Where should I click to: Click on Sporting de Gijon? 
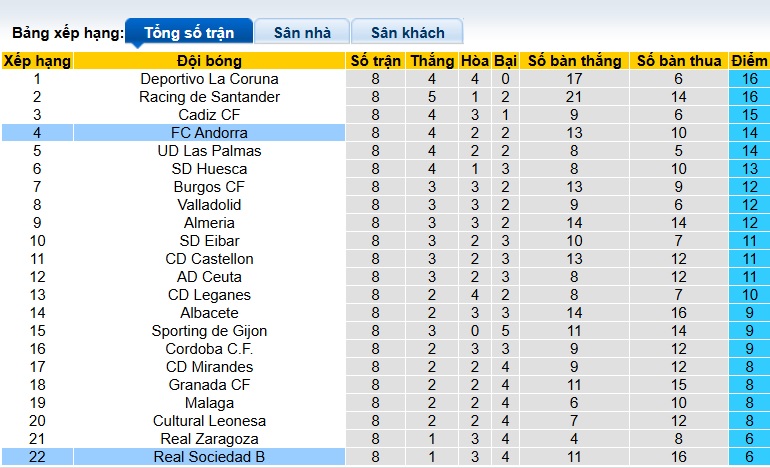click(x=209, y=331)
